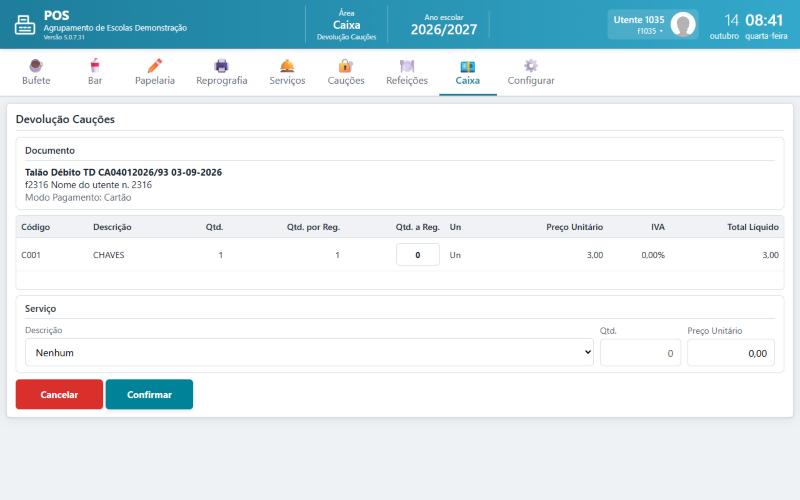Click the user avatar picture
This screenshot has height=500, width=800.
pos(683,24)
